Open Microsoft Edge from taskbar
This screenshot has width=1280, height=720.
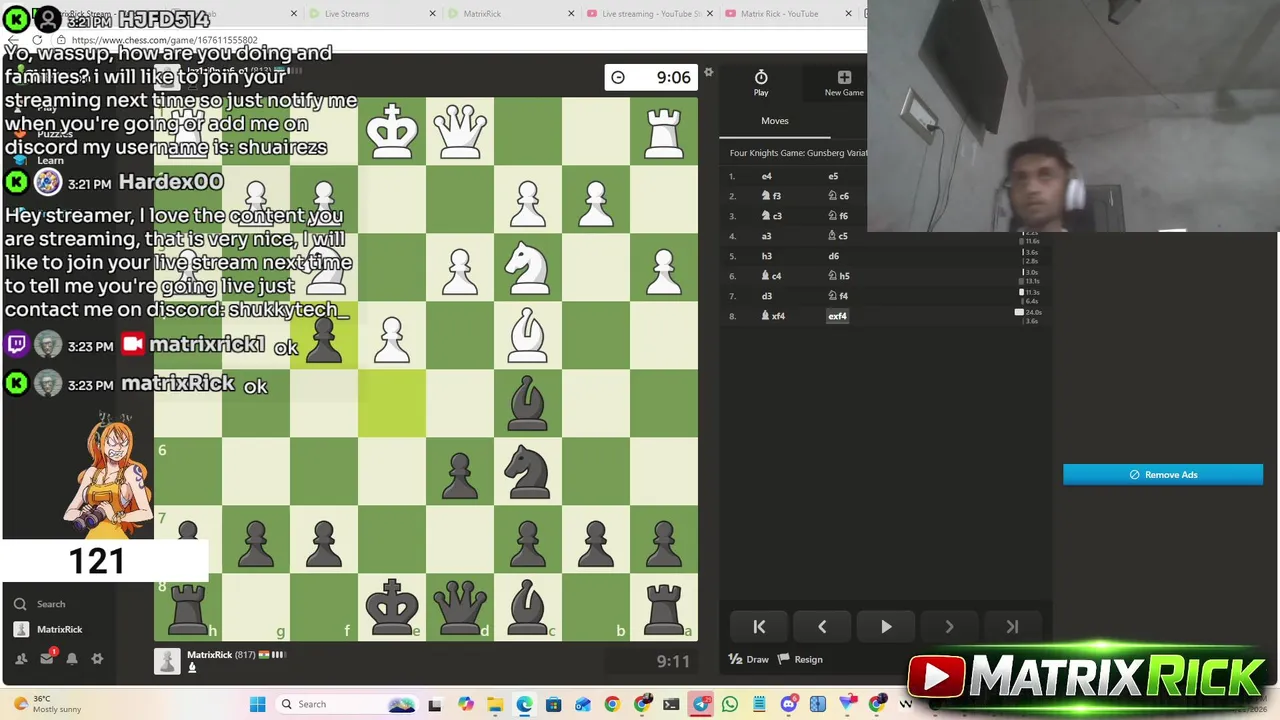coord(524,704)
